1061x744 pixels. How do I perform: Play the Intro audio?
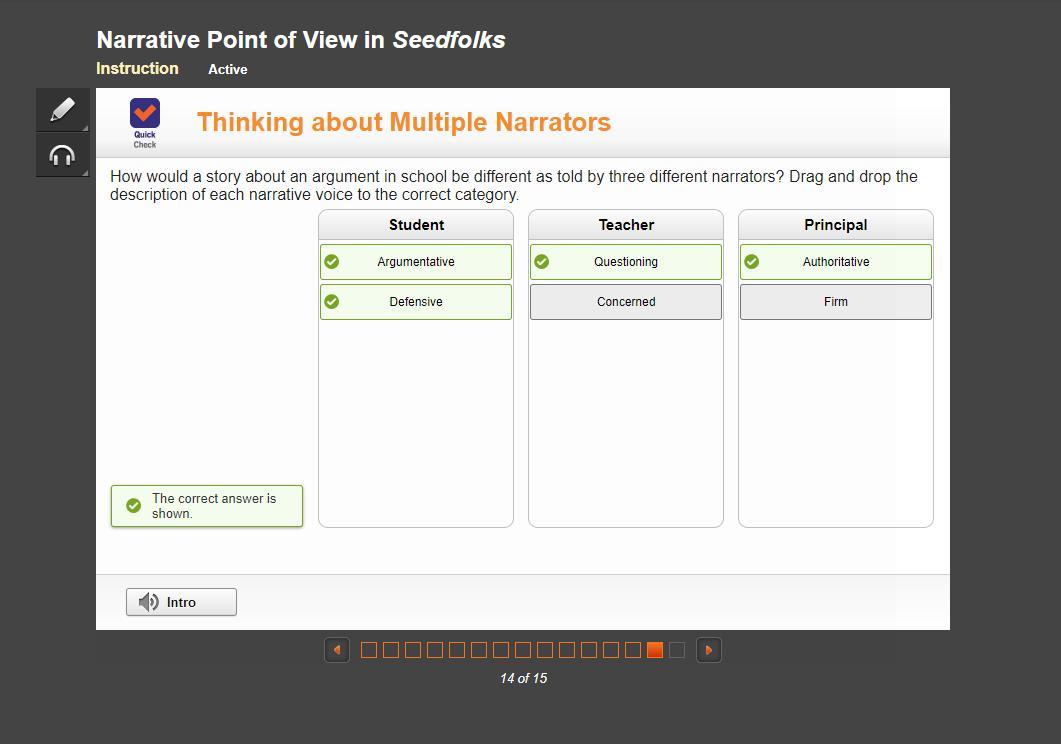[181, 602]
